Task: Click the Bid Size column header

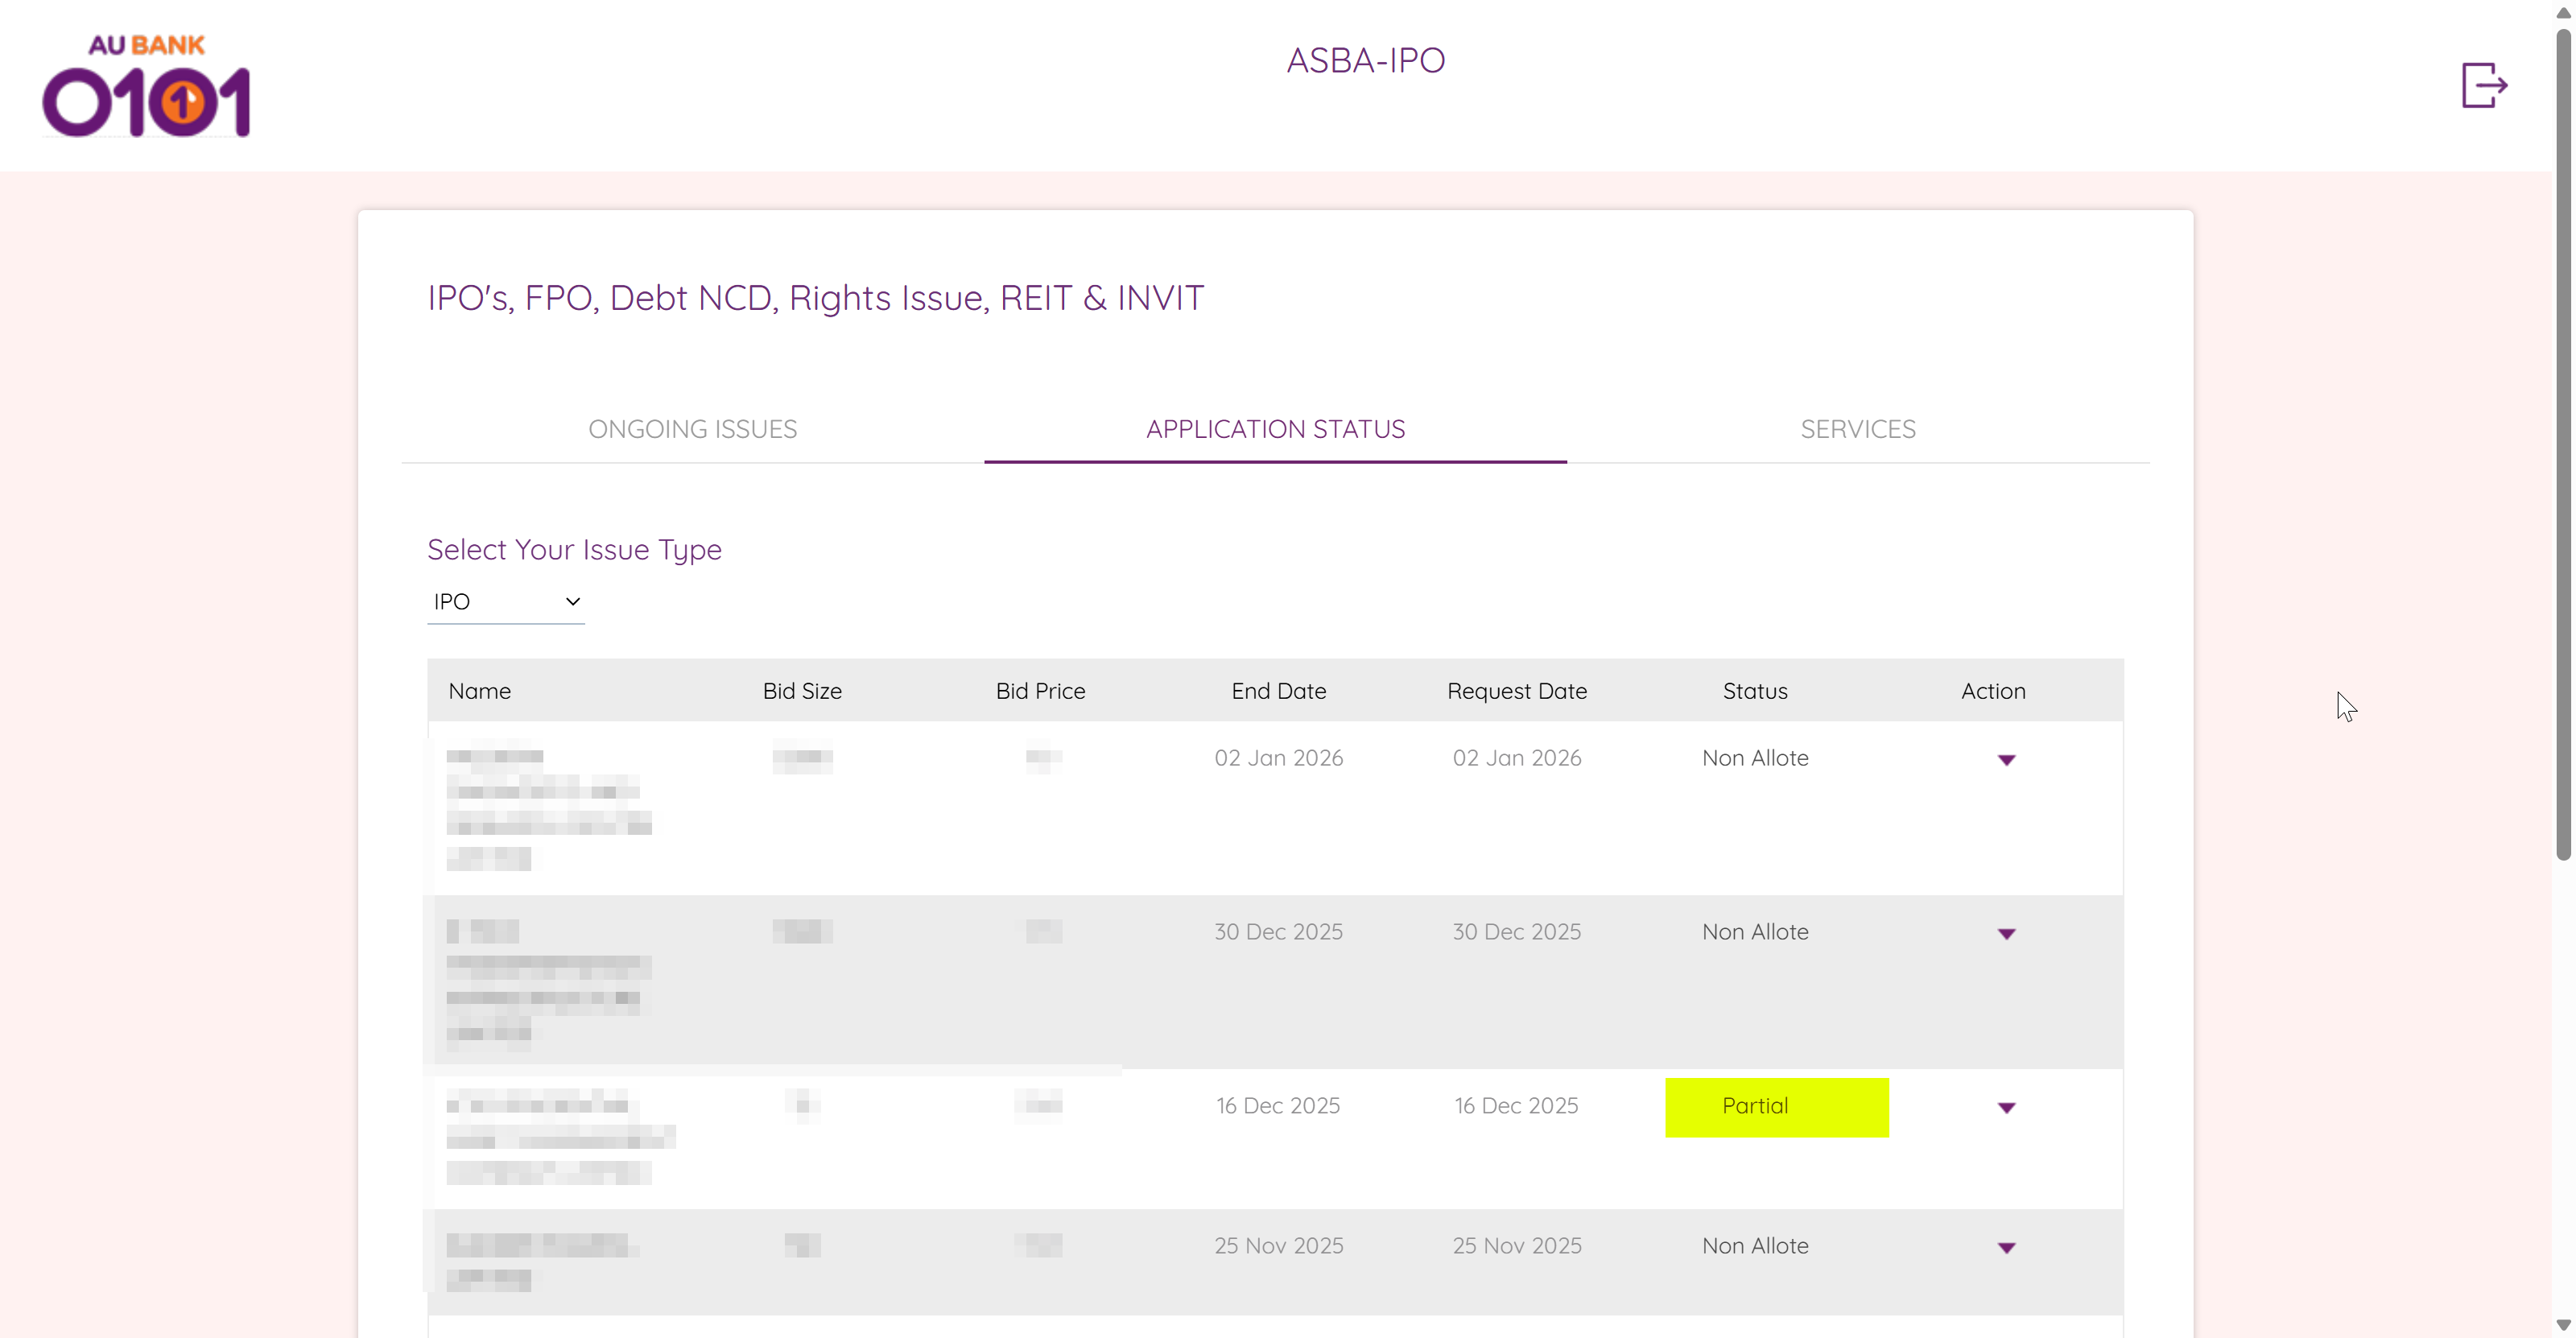Action: click(802, 691)
